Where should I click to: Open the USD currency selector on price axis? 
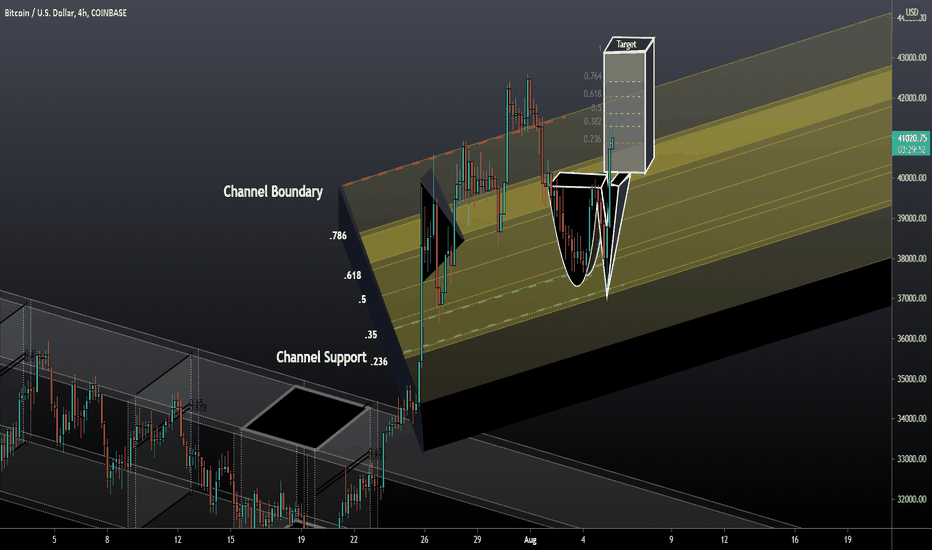pyautogui.click(x=912, y=12)
